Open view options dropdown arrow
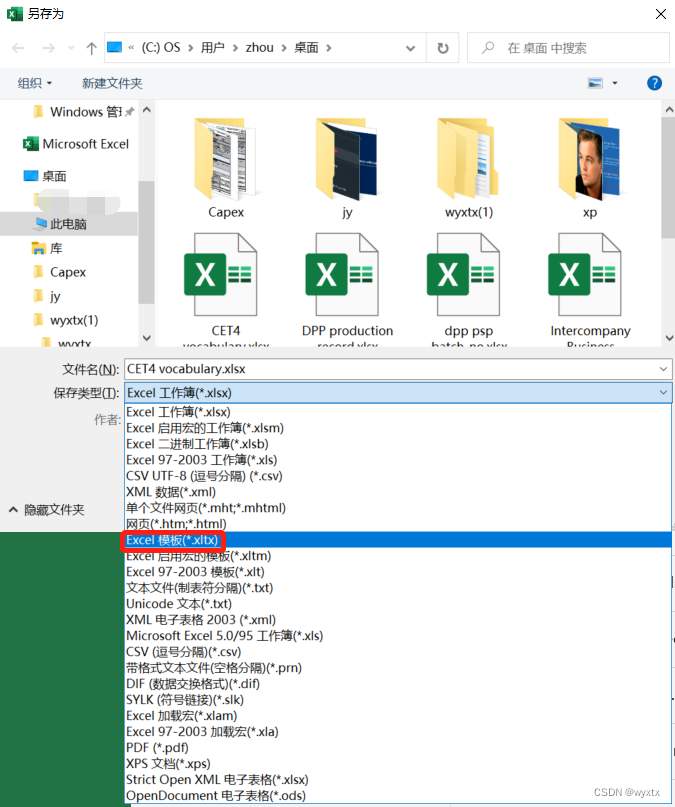675x807 pixels. pyautogui.click(x=615, y=83)
